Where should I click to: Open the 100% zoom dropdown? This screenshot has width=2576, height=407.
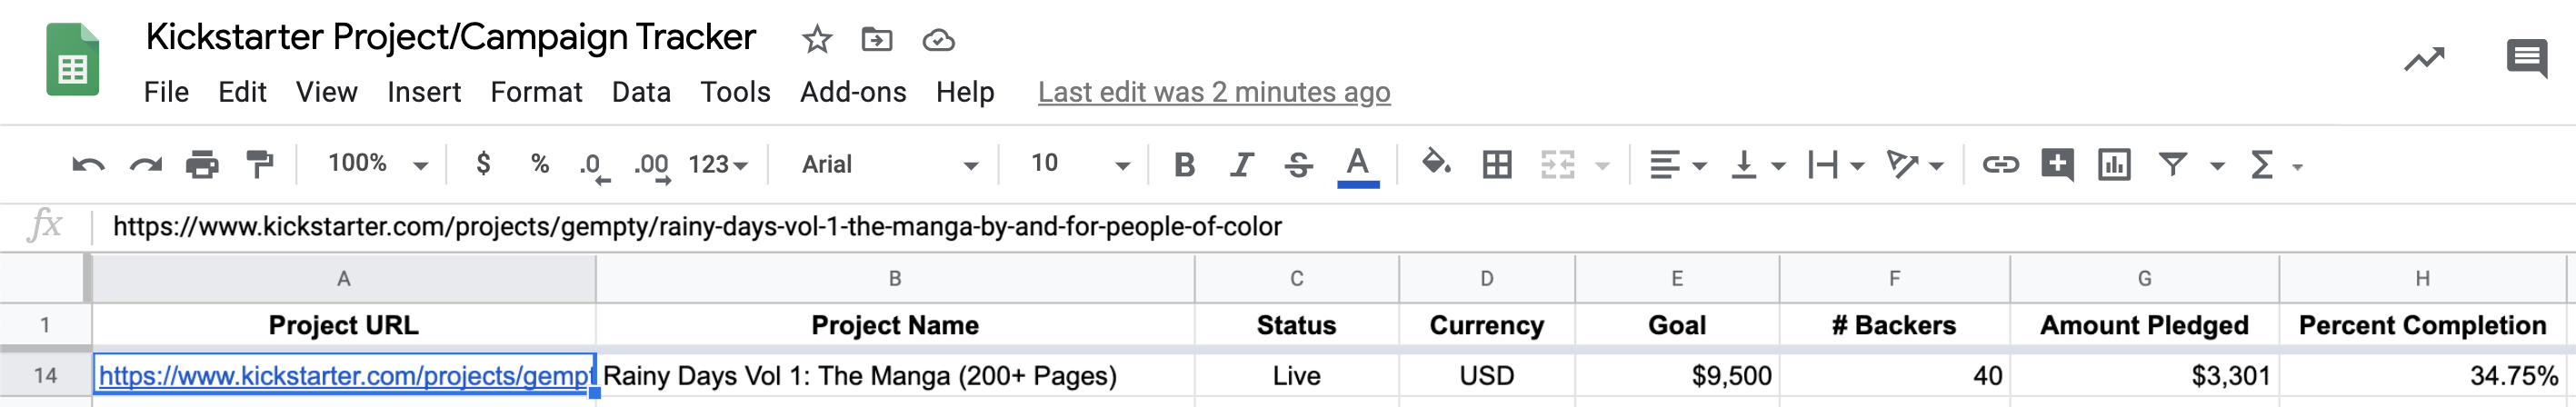click(378, 164)
